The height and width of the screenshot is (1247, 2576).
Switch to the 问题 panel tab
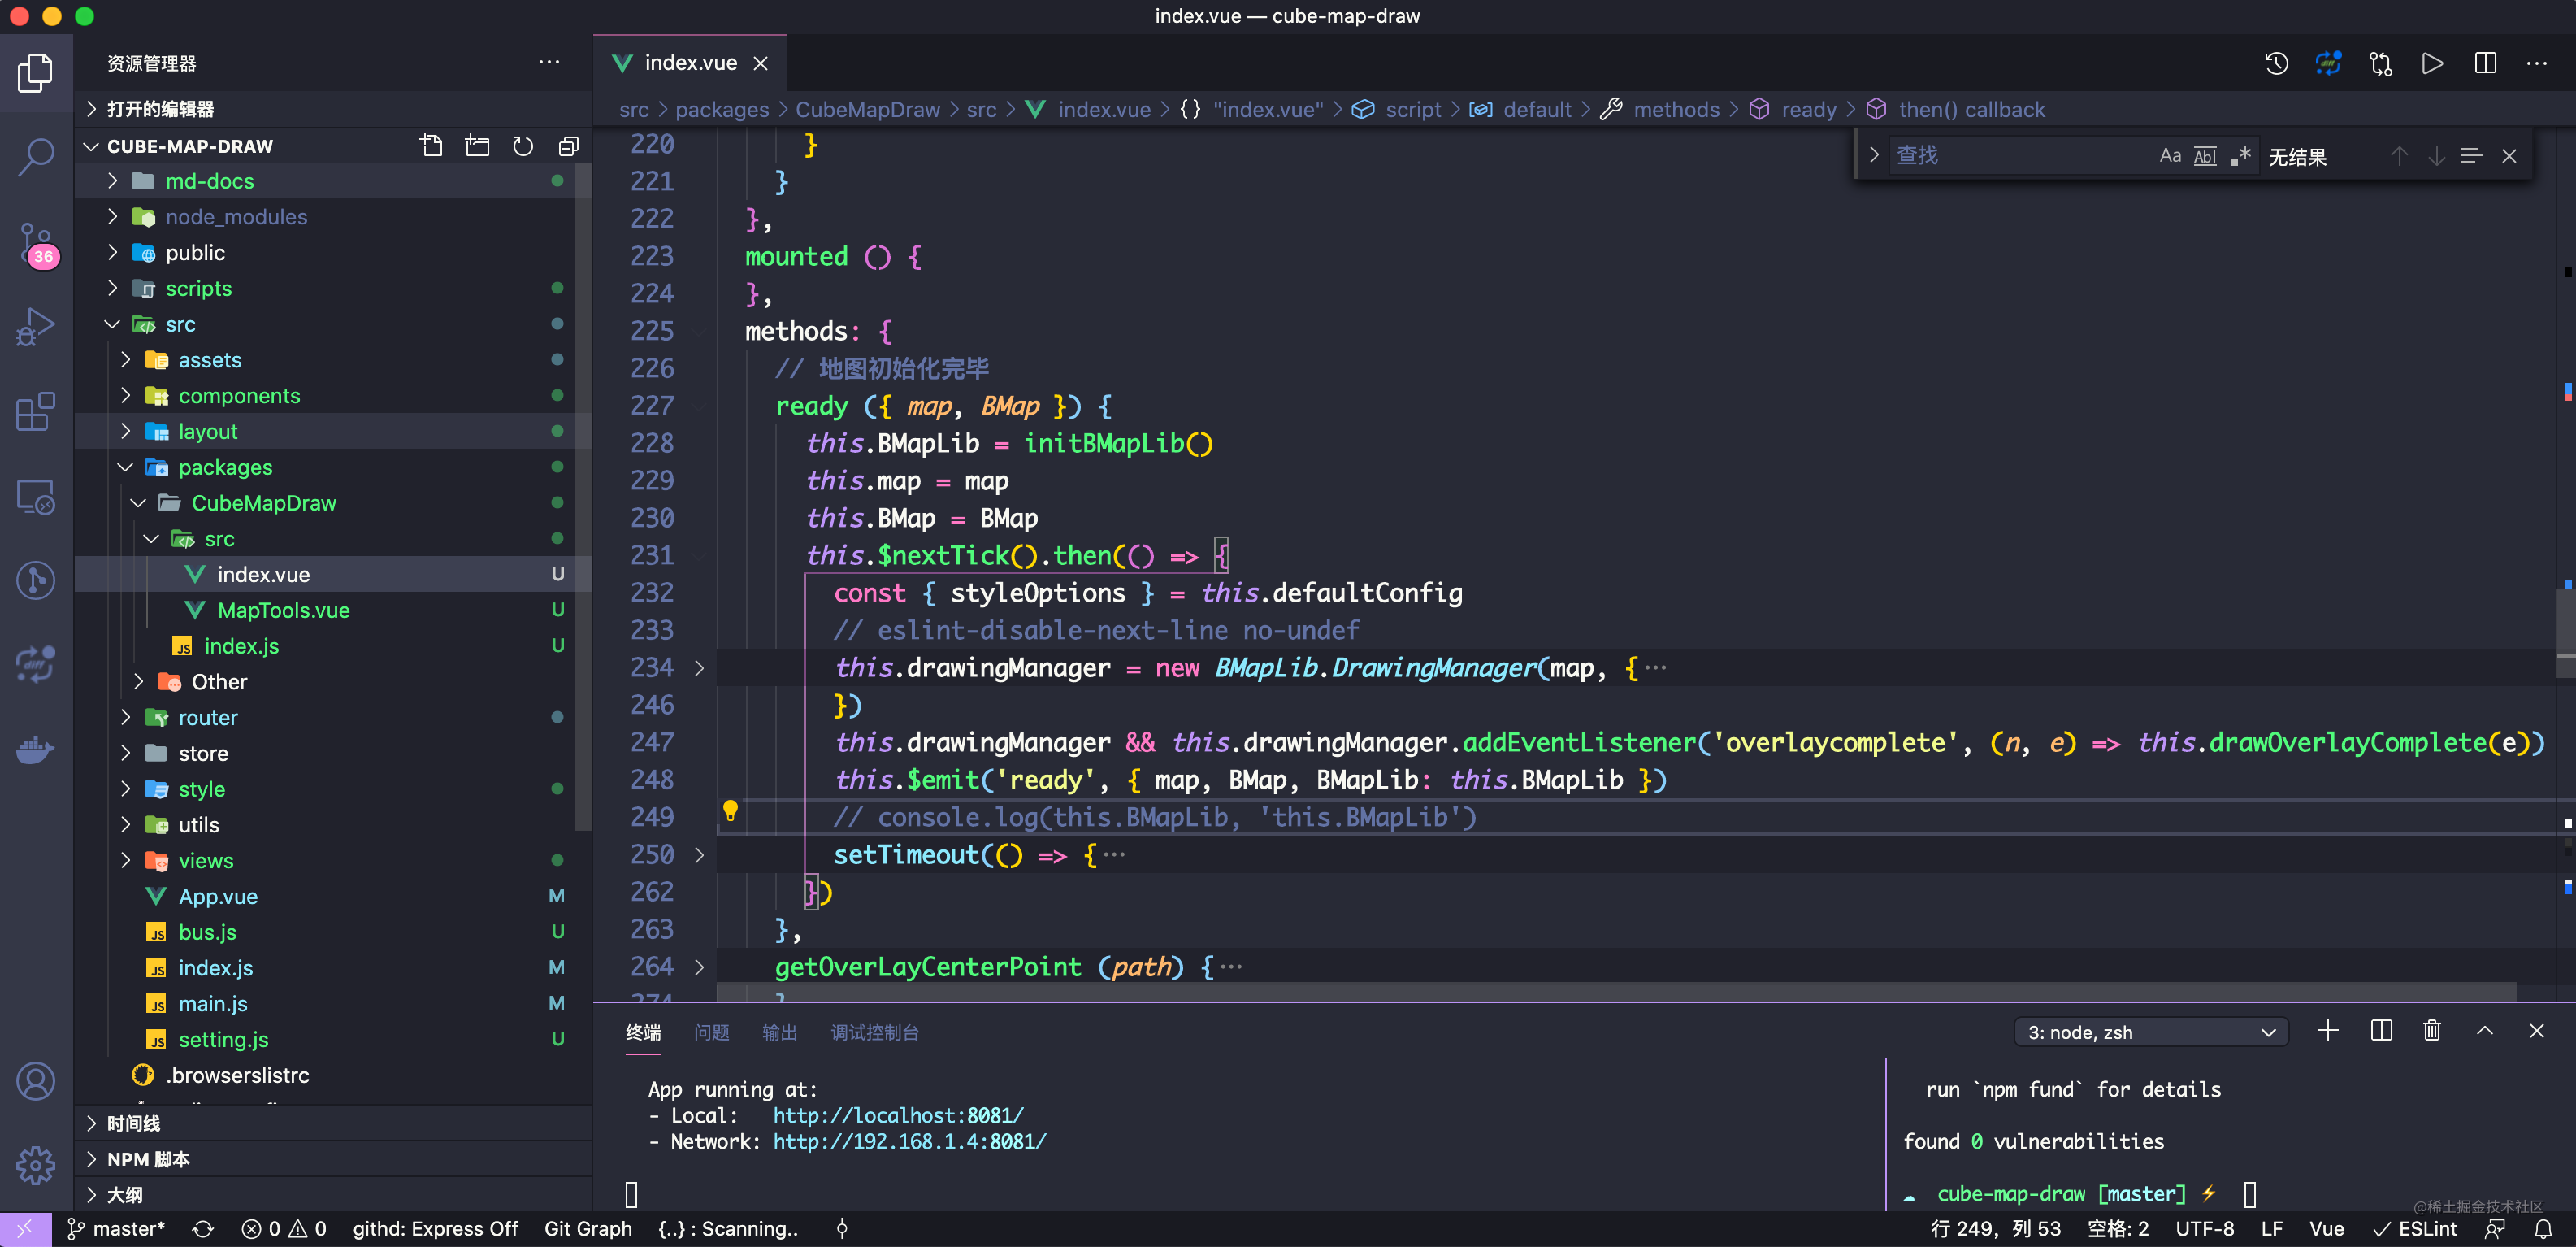[711, 1032]
